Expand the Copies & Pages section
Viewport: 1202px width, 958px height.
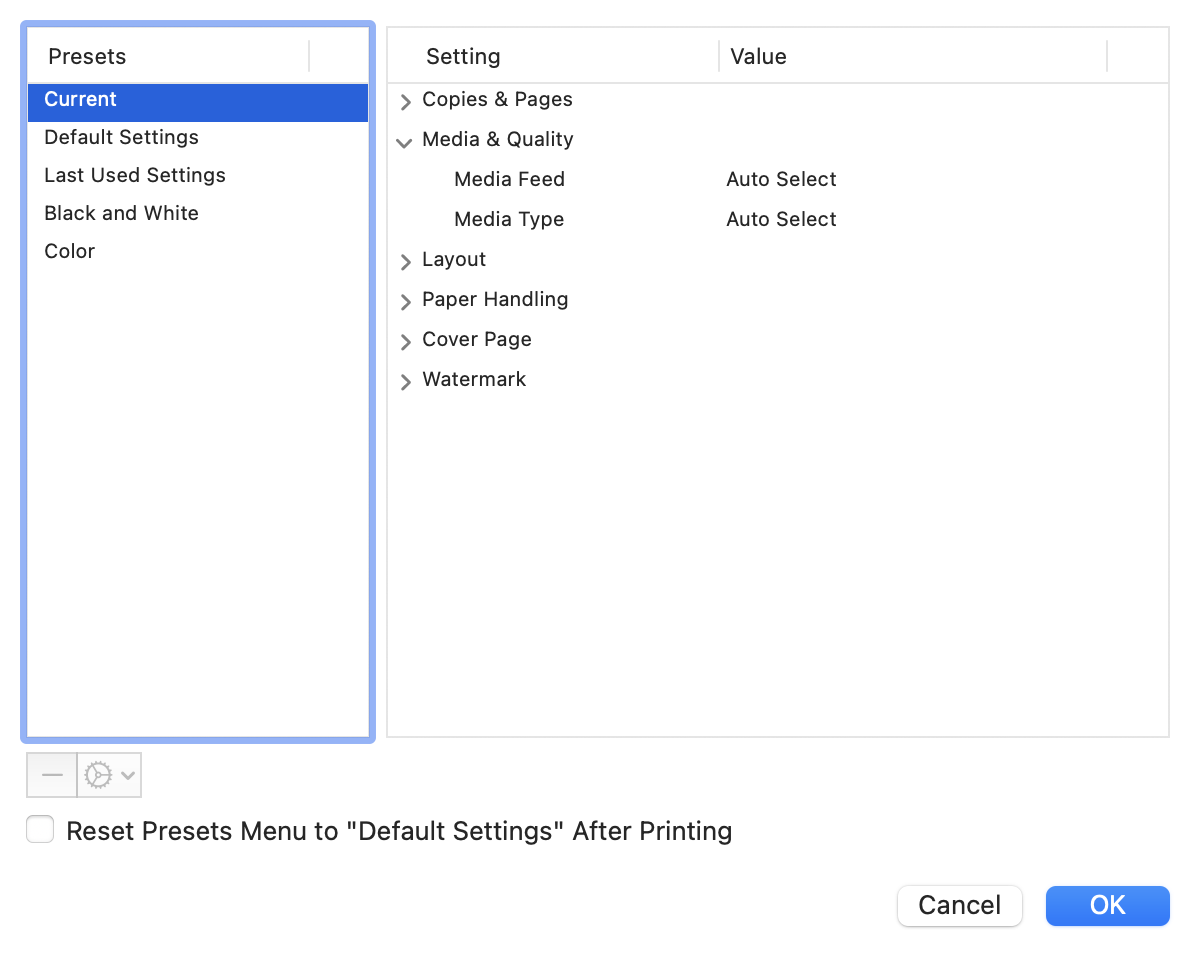click(405, 101)
